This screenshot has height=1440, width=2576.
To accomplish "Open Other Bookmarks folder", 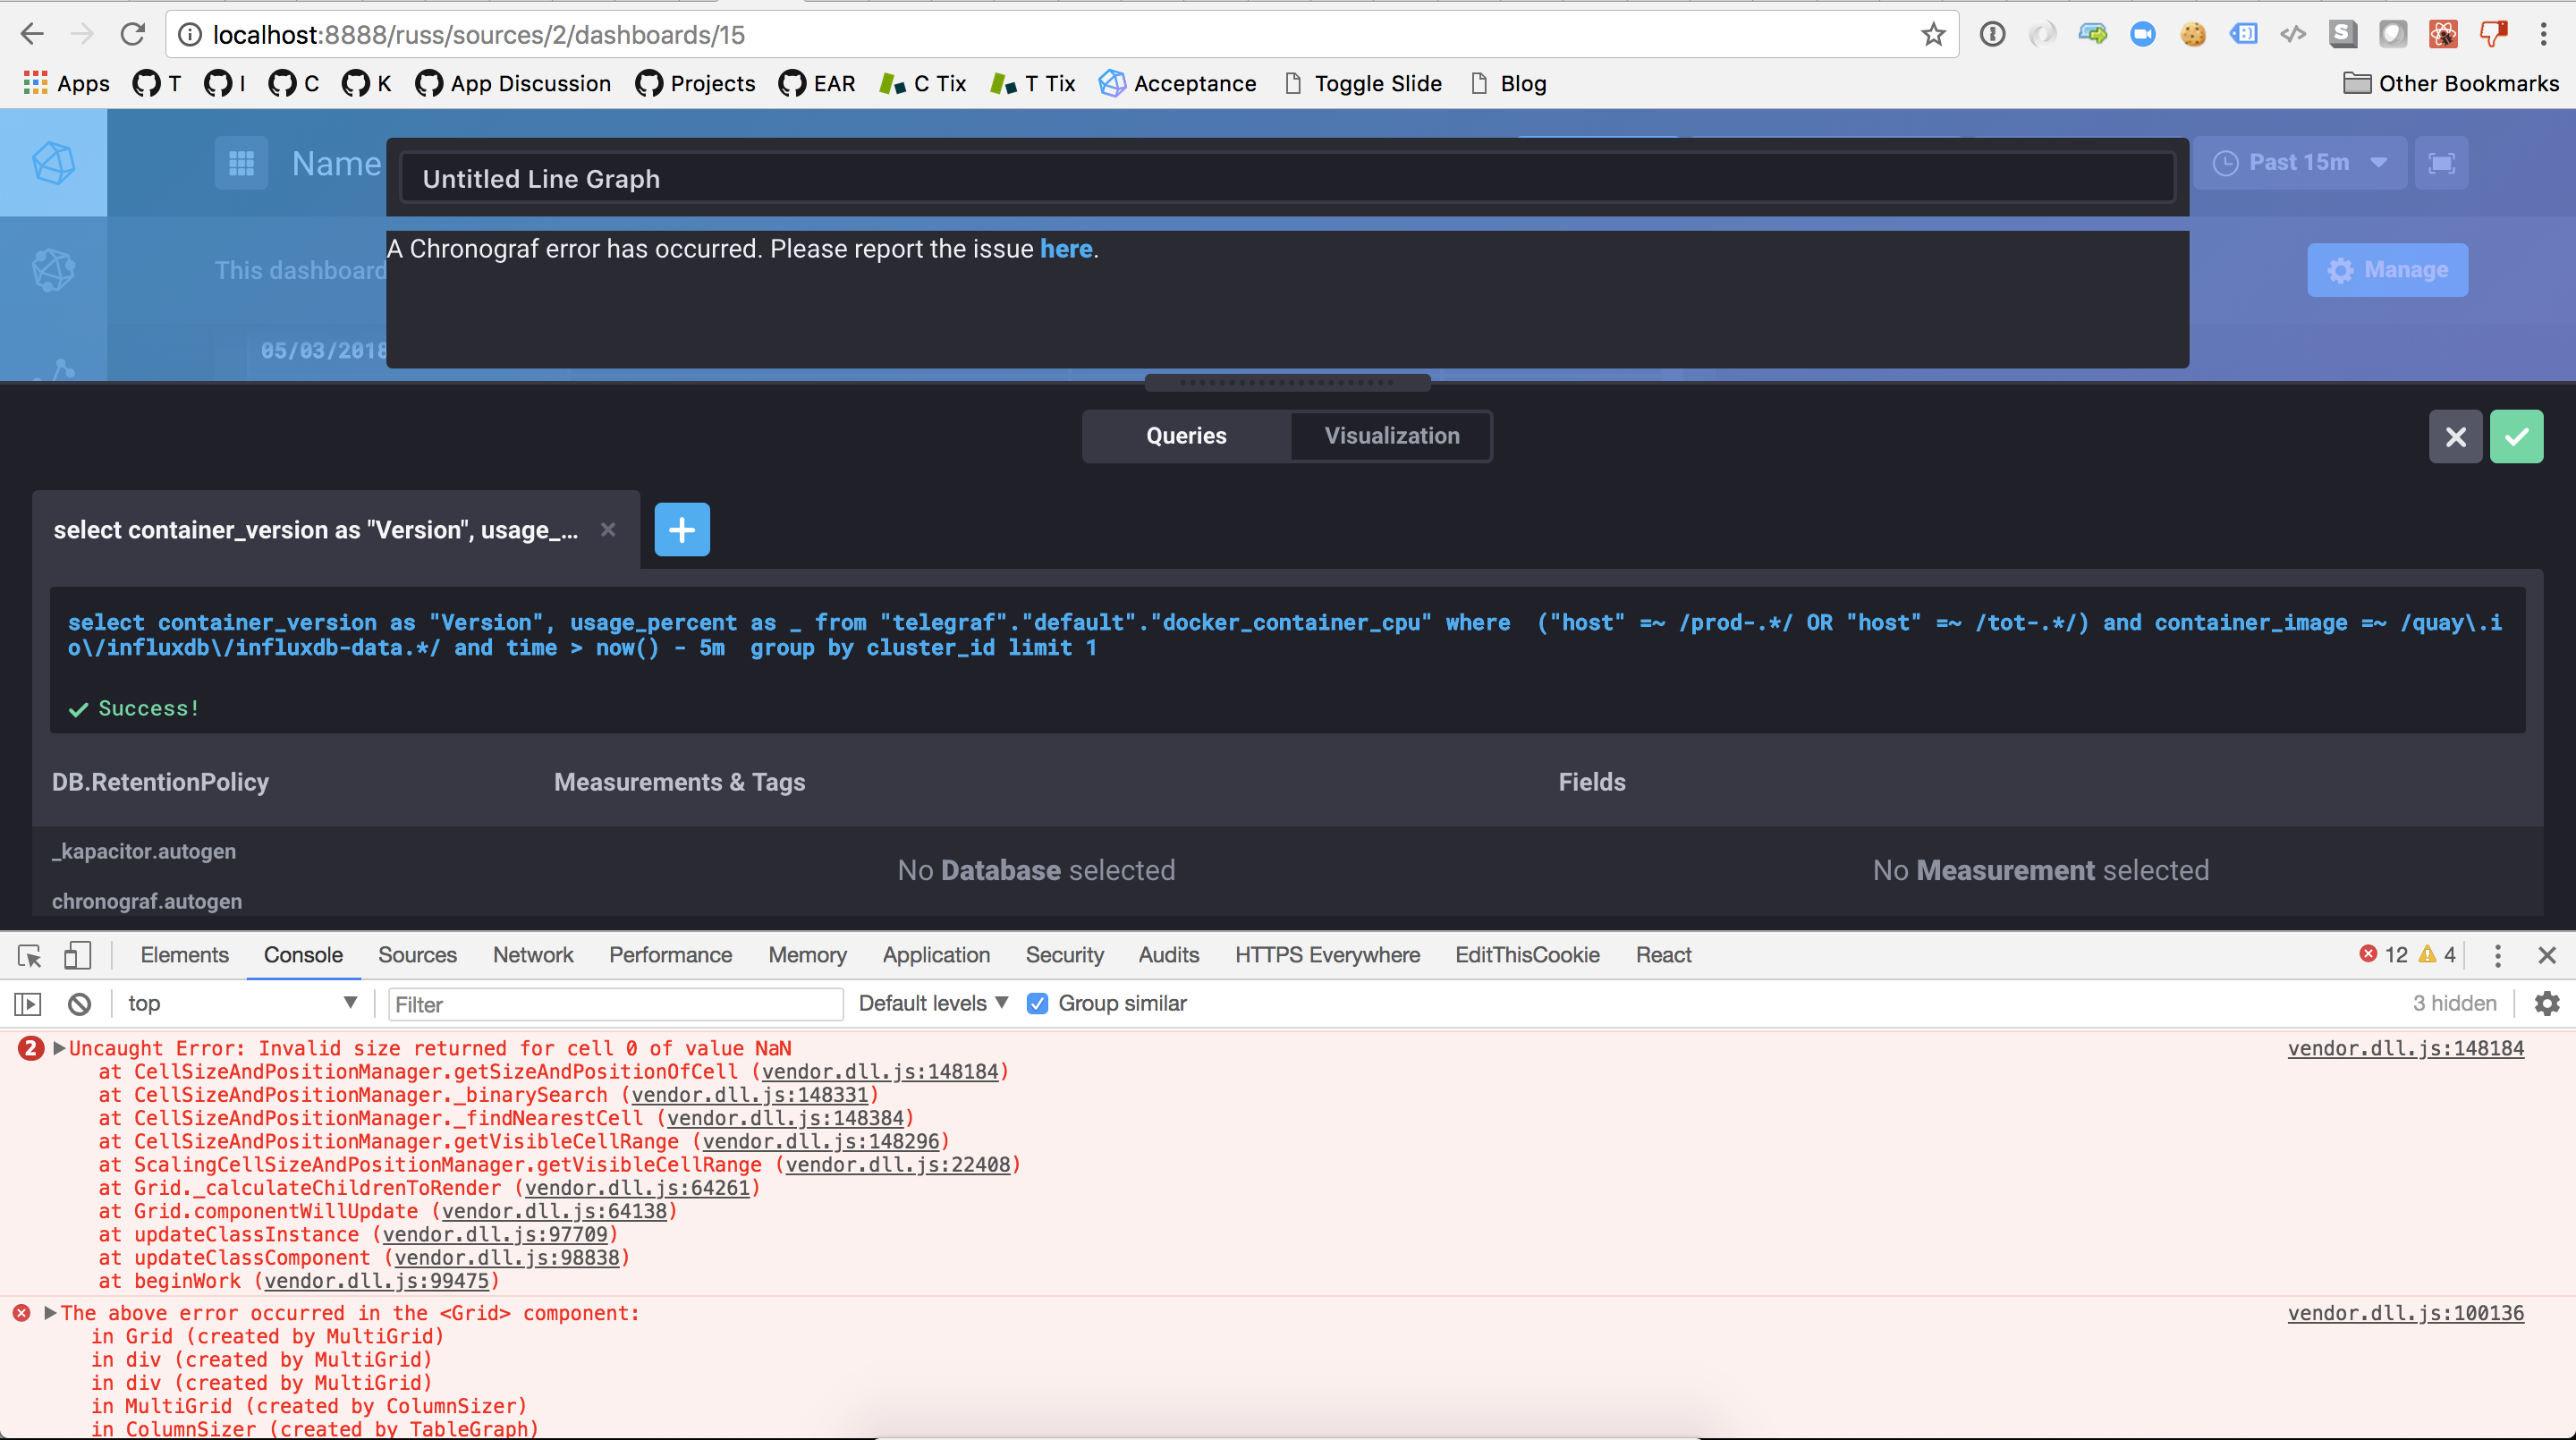I will point(2451,83).
